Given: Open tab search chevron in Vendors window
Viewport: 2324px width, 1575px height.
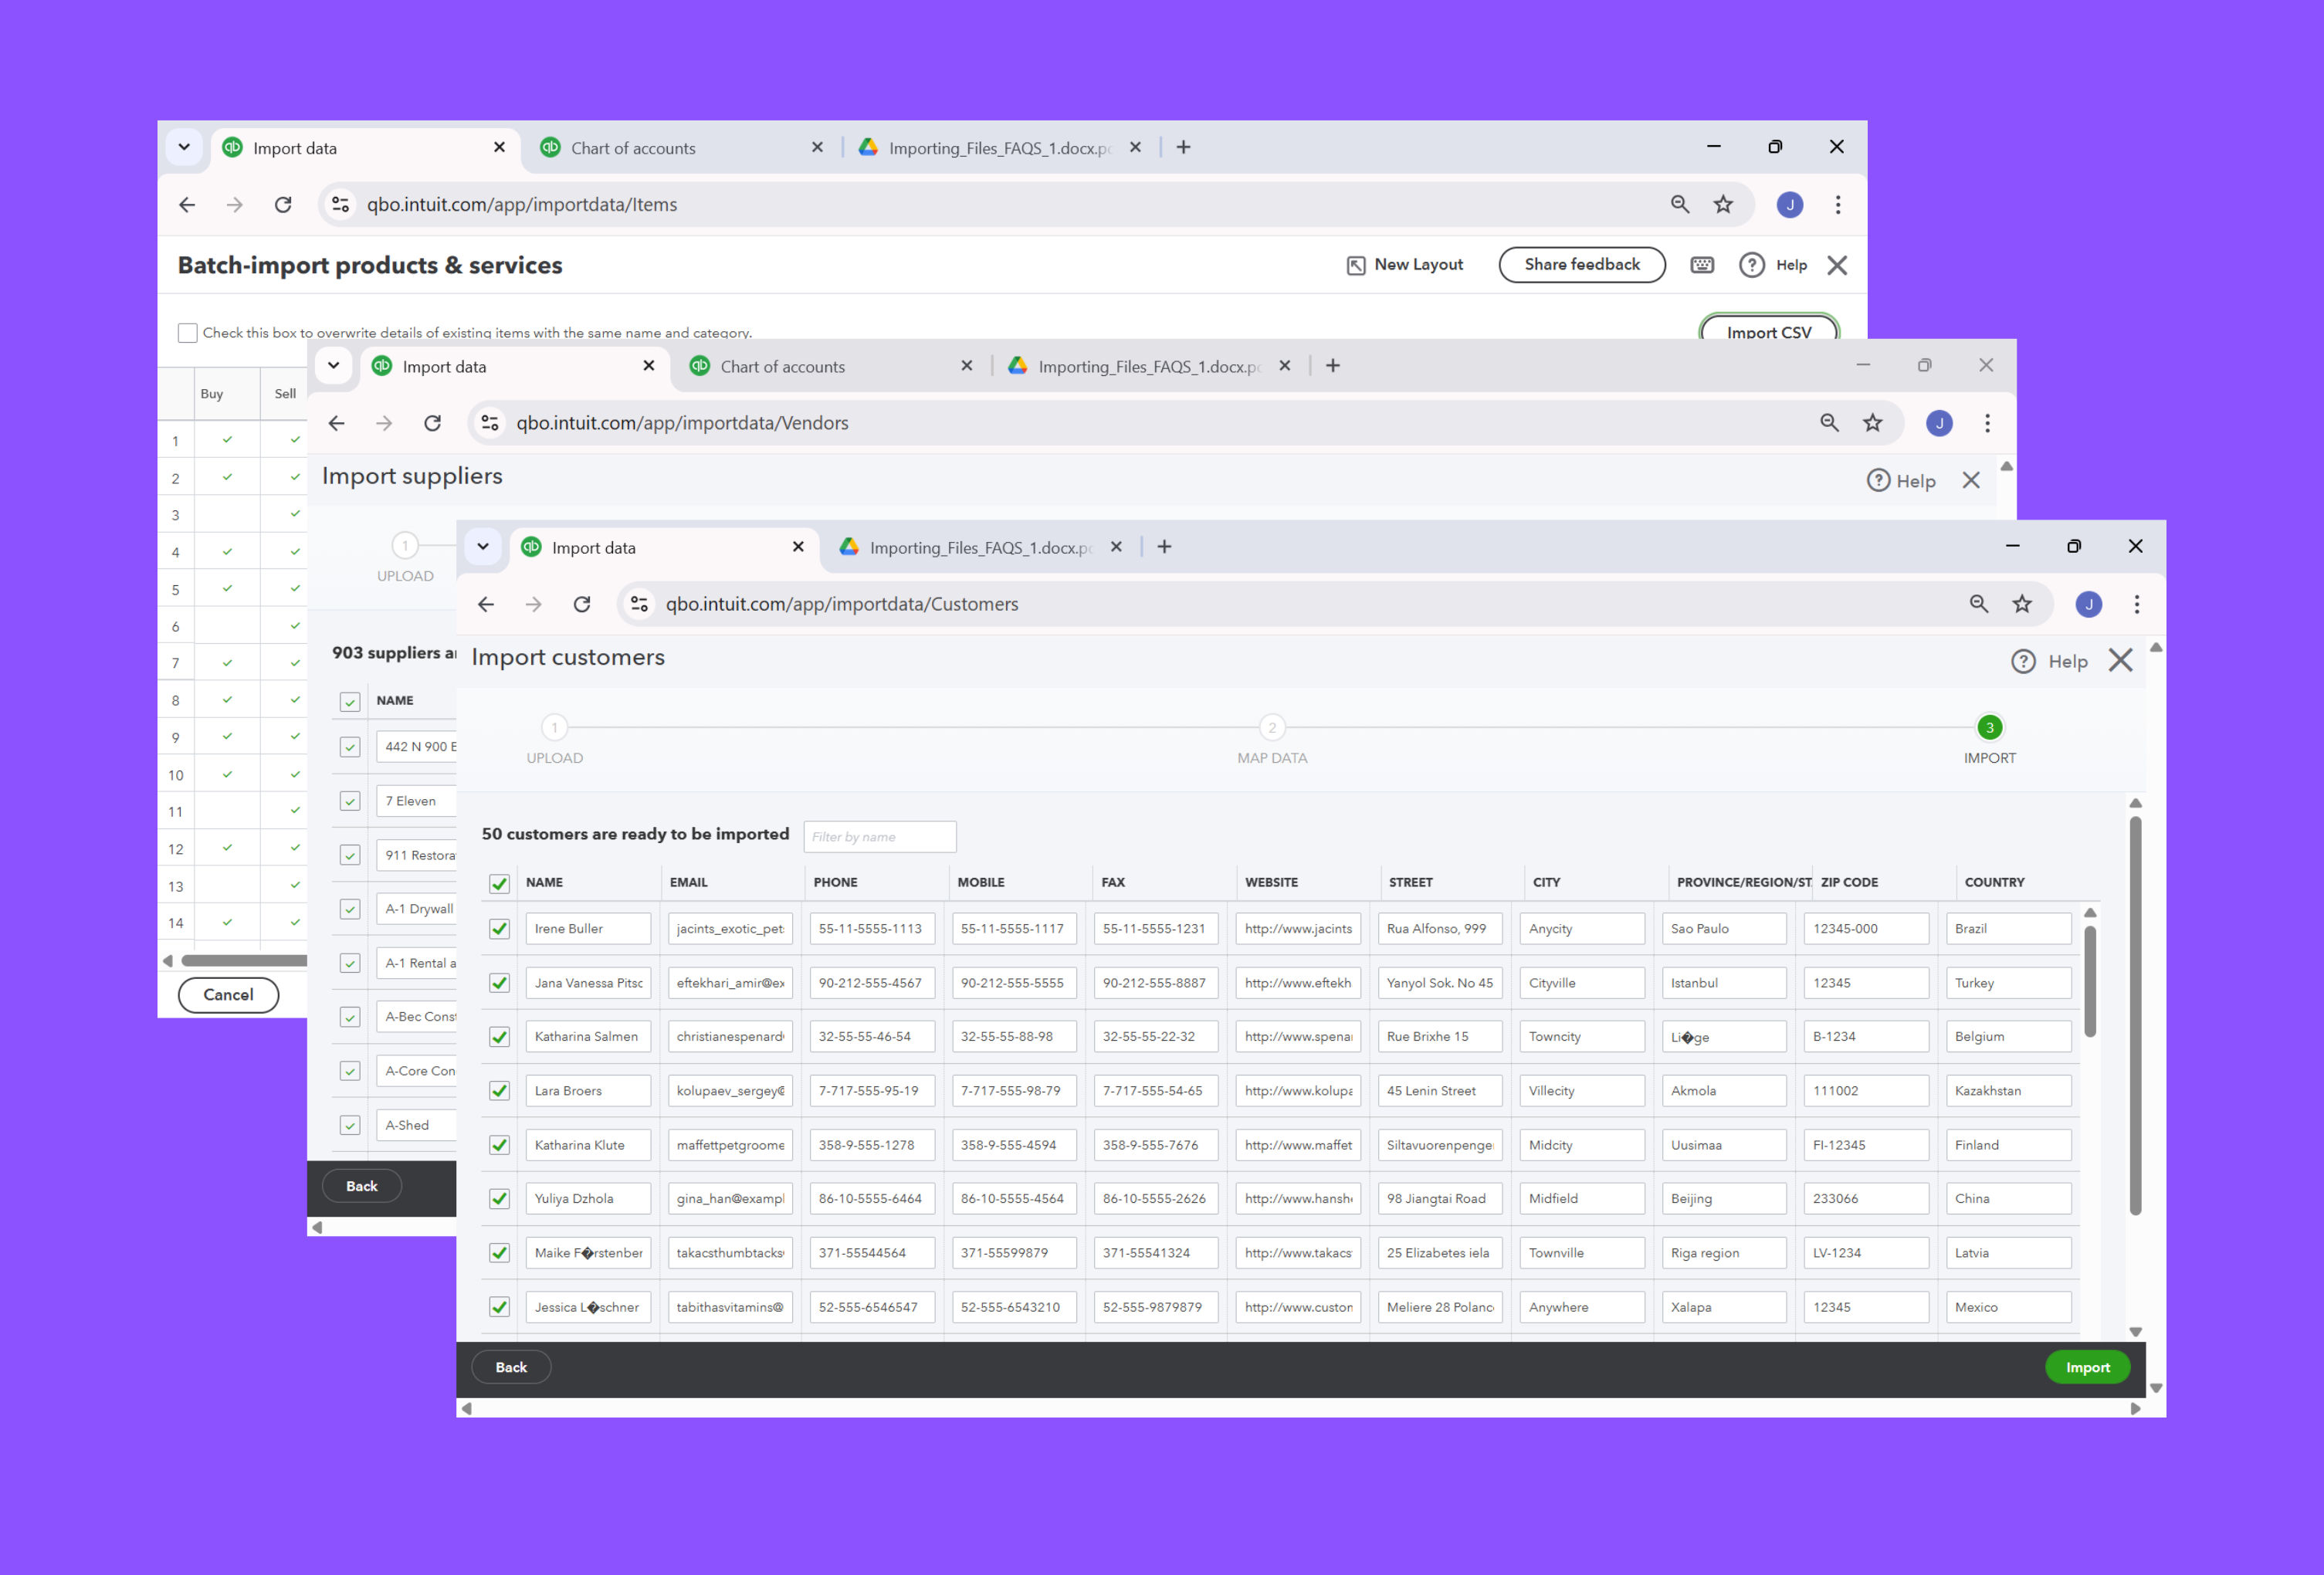Looking at the screenshot, I should [334, 366].
